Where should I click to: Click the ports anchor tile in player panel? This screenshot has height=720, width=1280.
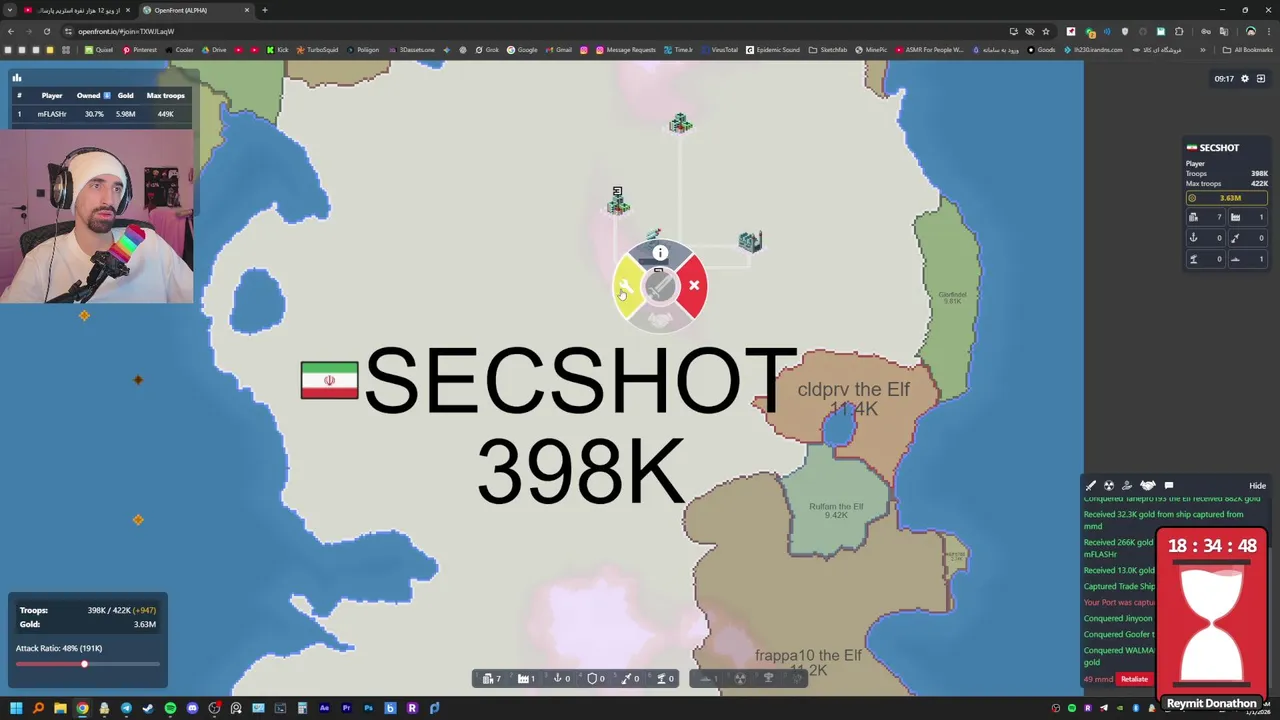(1205, 238)
